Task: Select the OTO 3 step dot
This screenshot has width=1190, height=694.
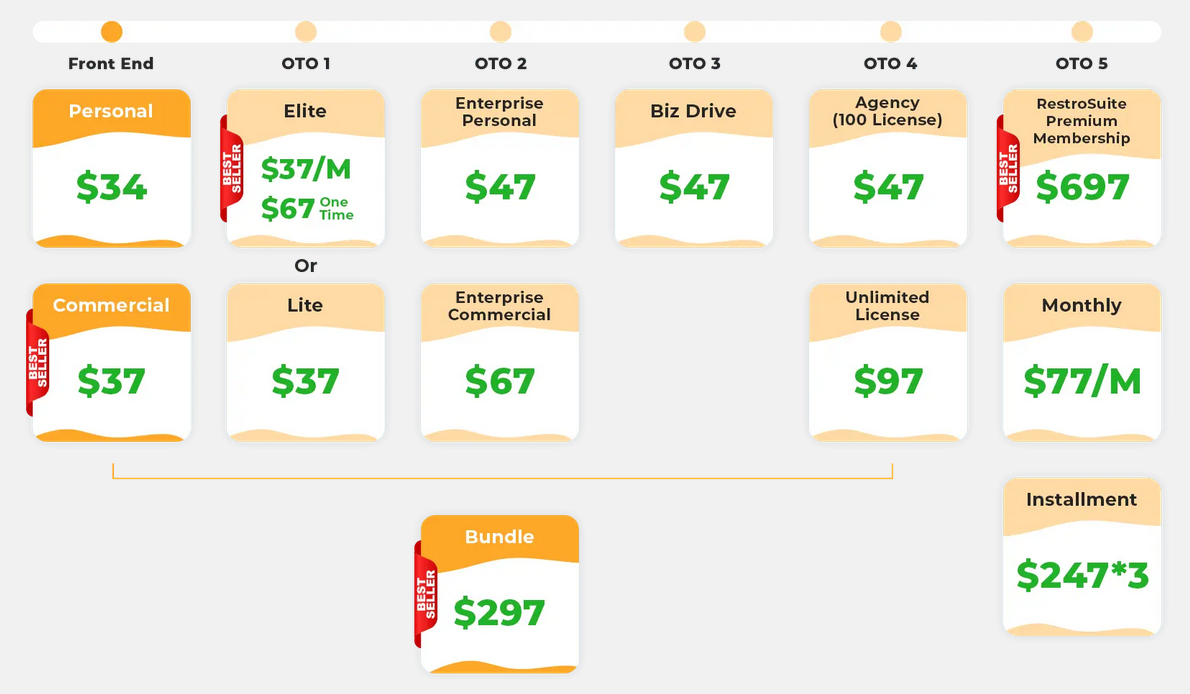Action: tap(694, 32)
